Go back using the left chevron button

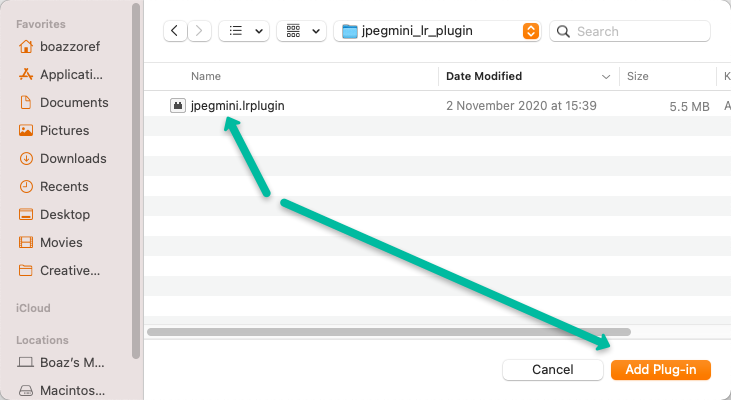[x=175, y=31]
